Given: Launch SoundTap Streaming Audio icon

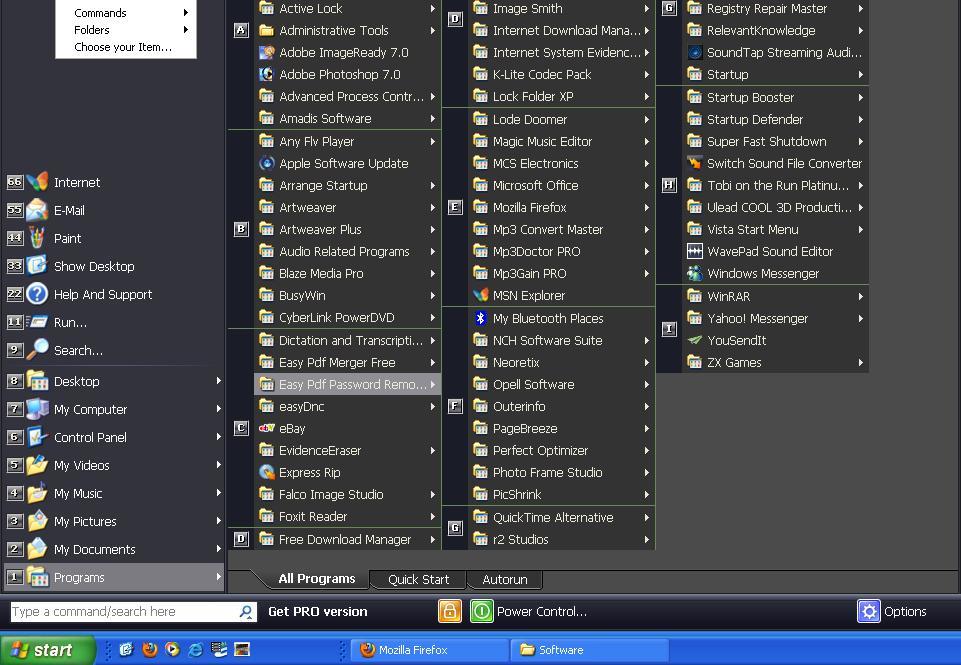Looking at the screenshot, I should [694, 53].
